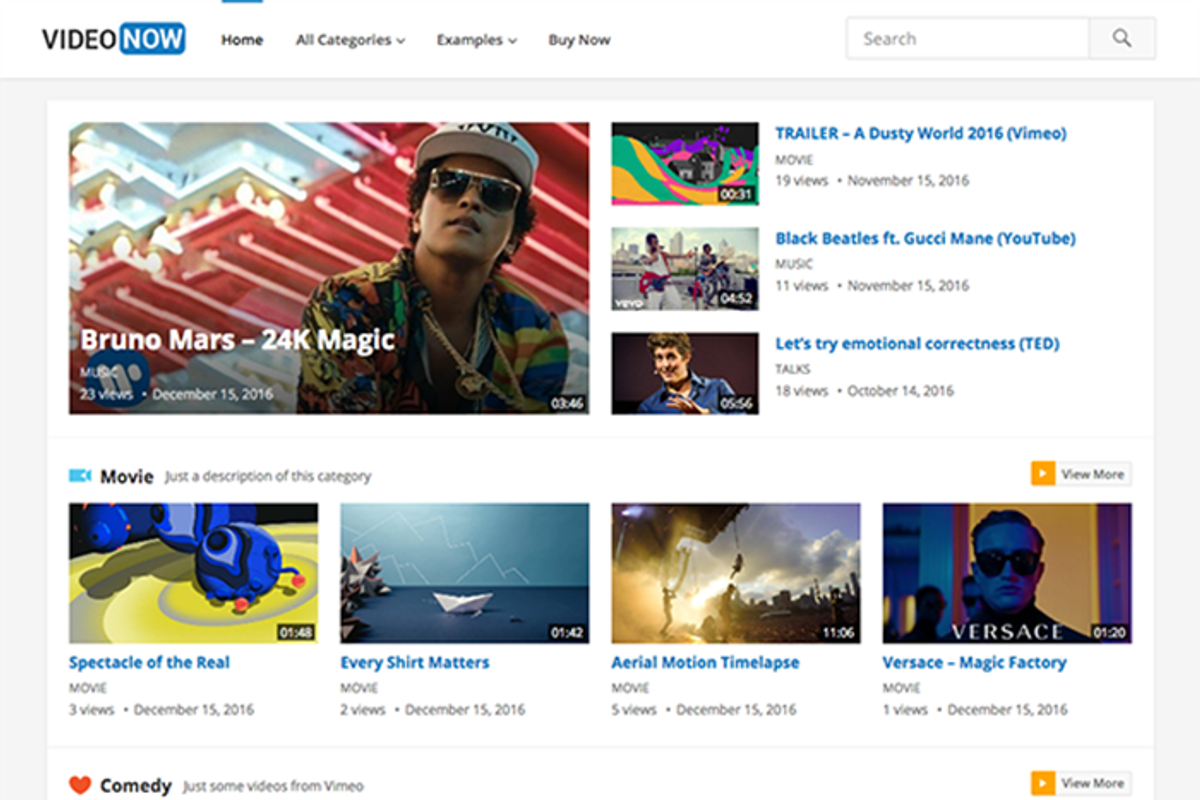1200x800 pixels.
Task: Click the search magnifier icon button
Action: (1122, 39)
